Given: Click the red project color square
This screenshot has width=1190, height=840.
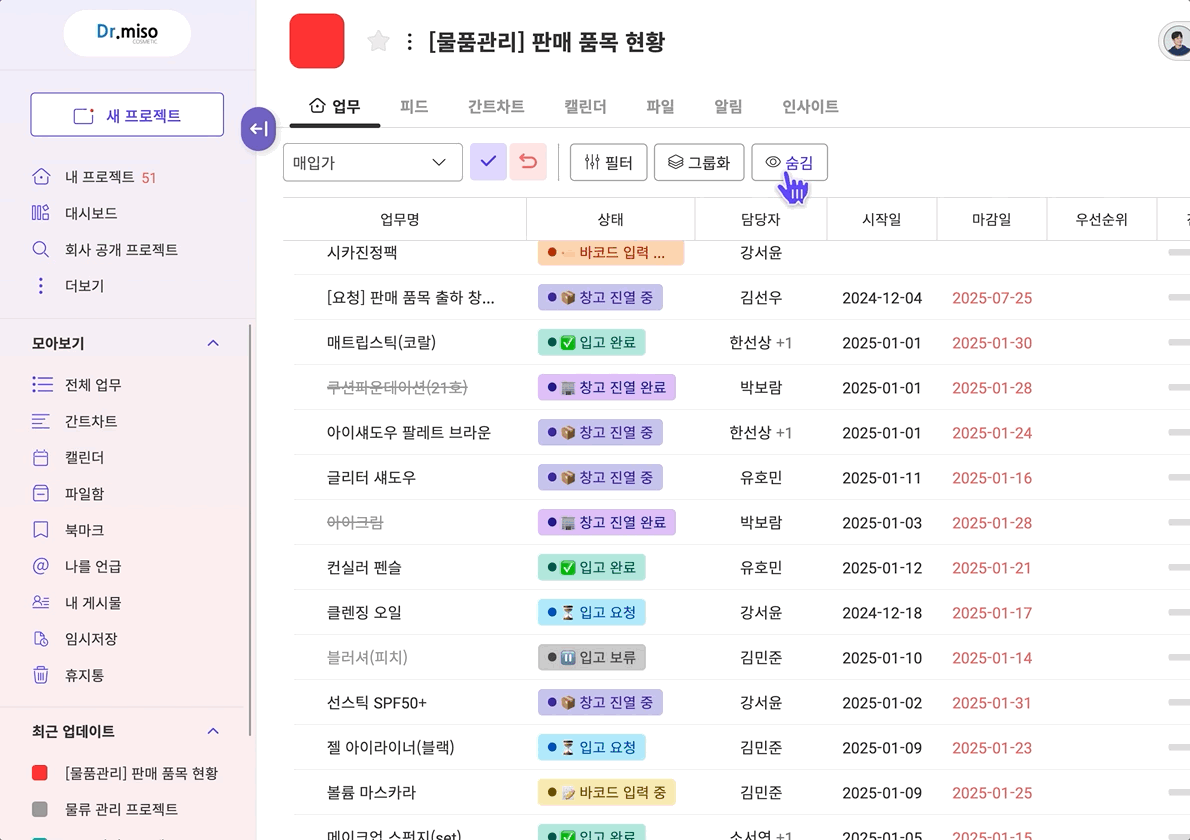Looking at the screenshot, I should [317, 41].
